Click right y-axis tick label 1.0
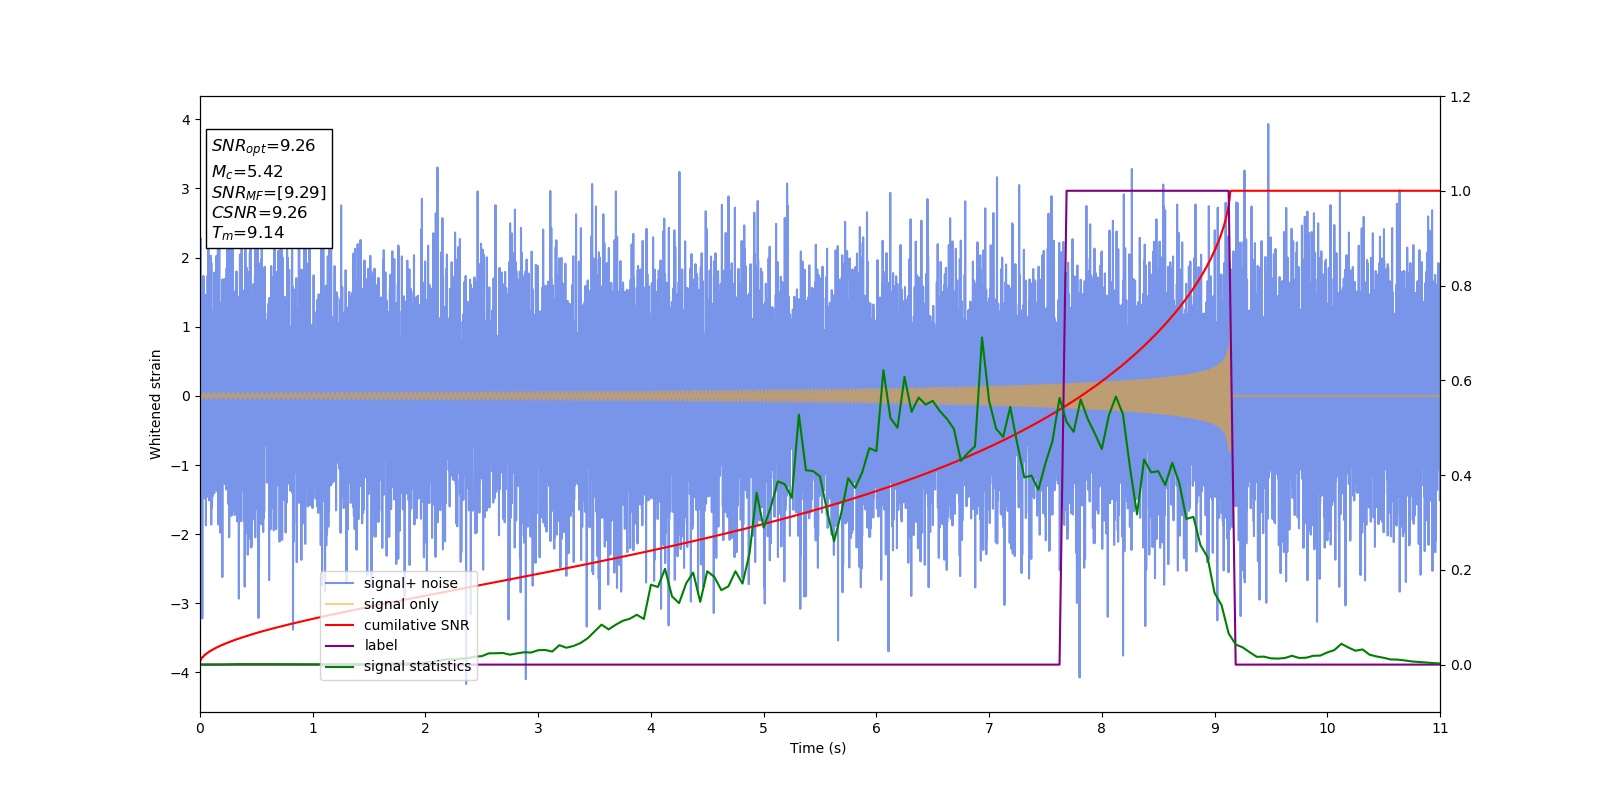Image resolution: width=1600 pixels, height=800 pixels. point(1460,191)
